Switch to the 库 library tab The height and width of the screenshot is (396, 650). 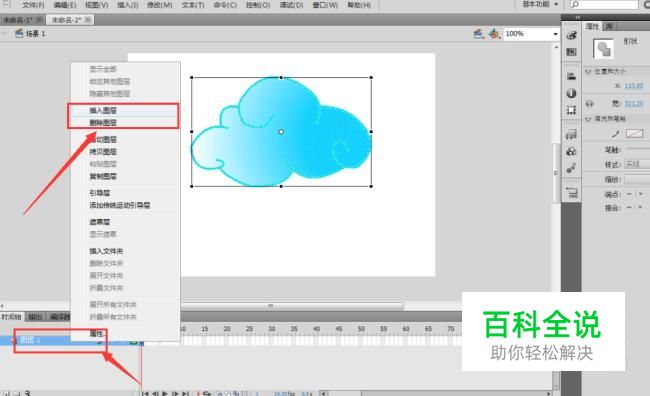pyautogui.click(x=609, y=26)
